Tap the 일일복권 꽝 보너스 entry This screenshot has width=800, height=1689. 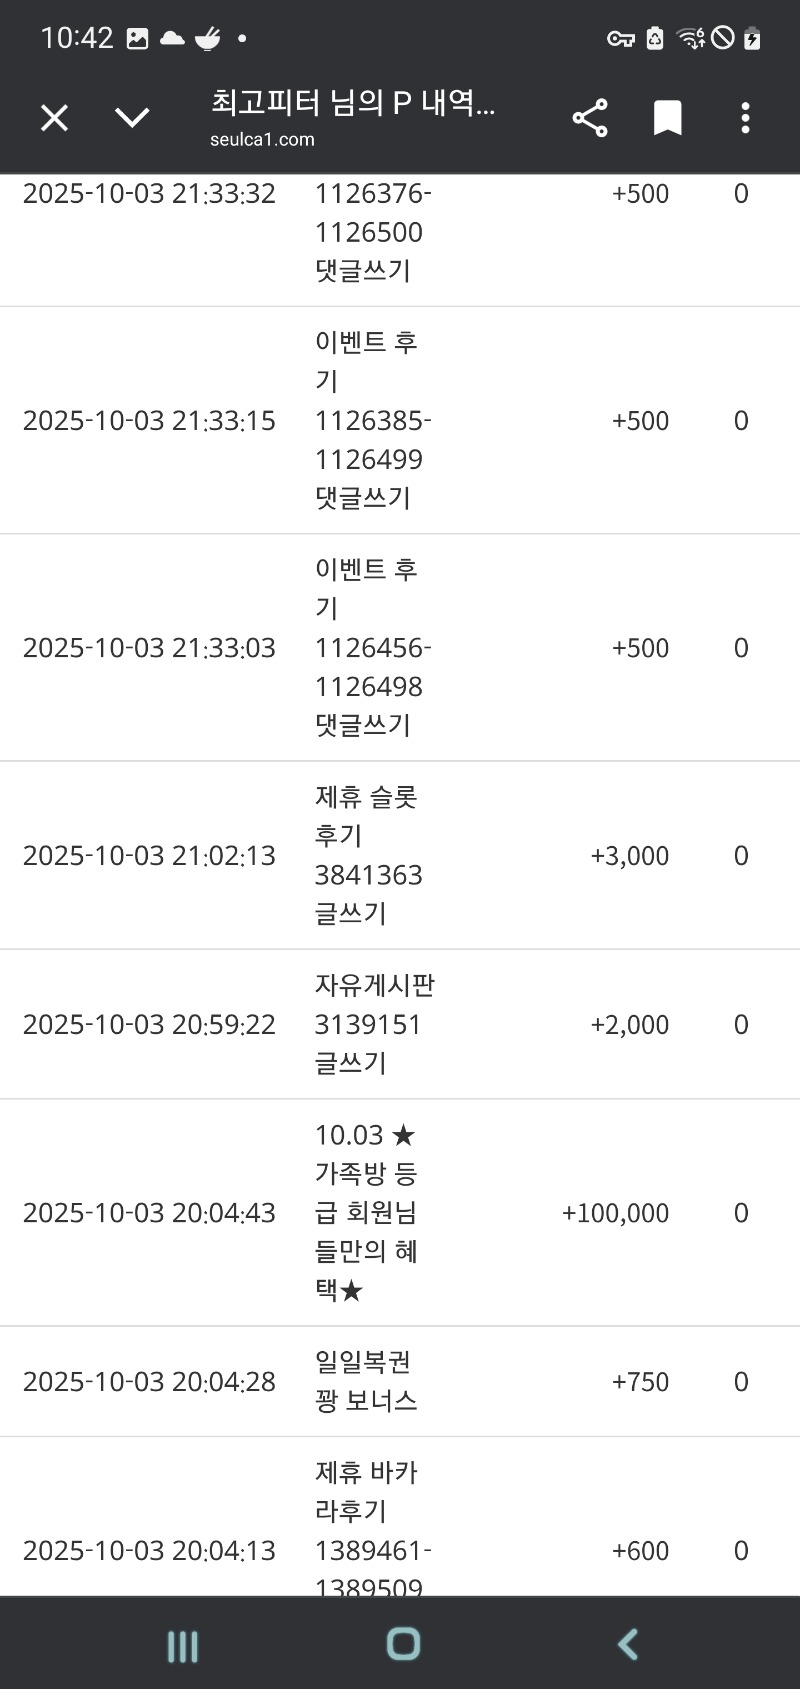(x=366, y=1381)
